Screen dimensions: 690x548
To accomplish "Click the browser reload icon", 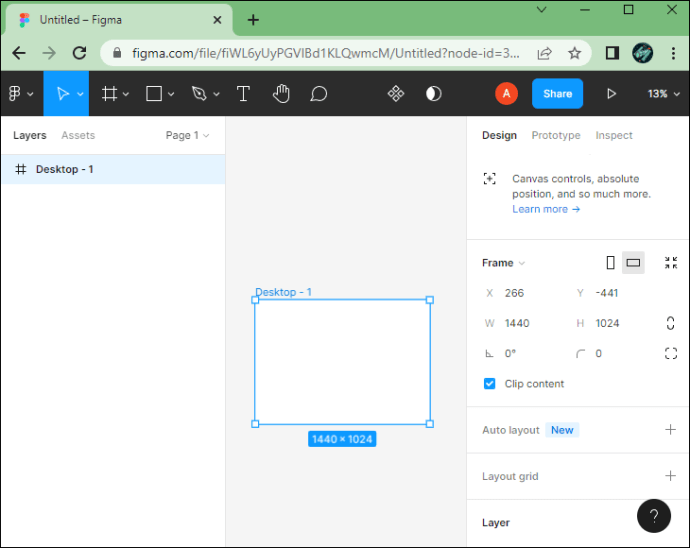I will pyautogui.click(x=80, y=53).
